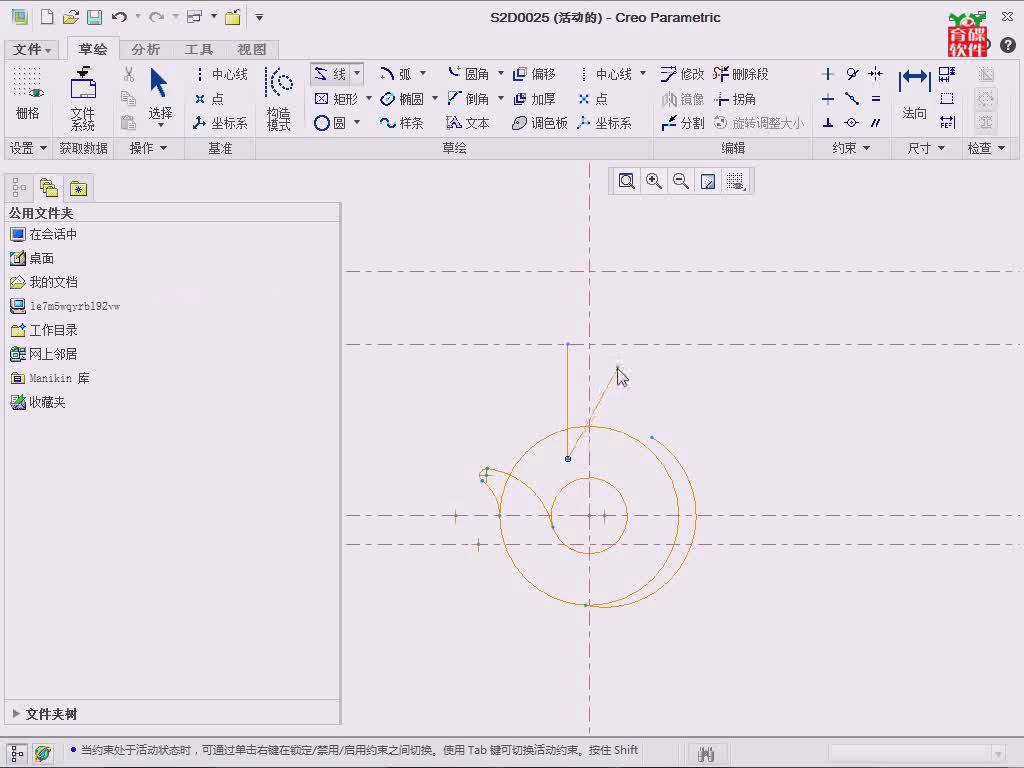Screen dimensions: 1024x768
Task: Open the Constrain (约束) group dropdown
Action: coord(851,148)
